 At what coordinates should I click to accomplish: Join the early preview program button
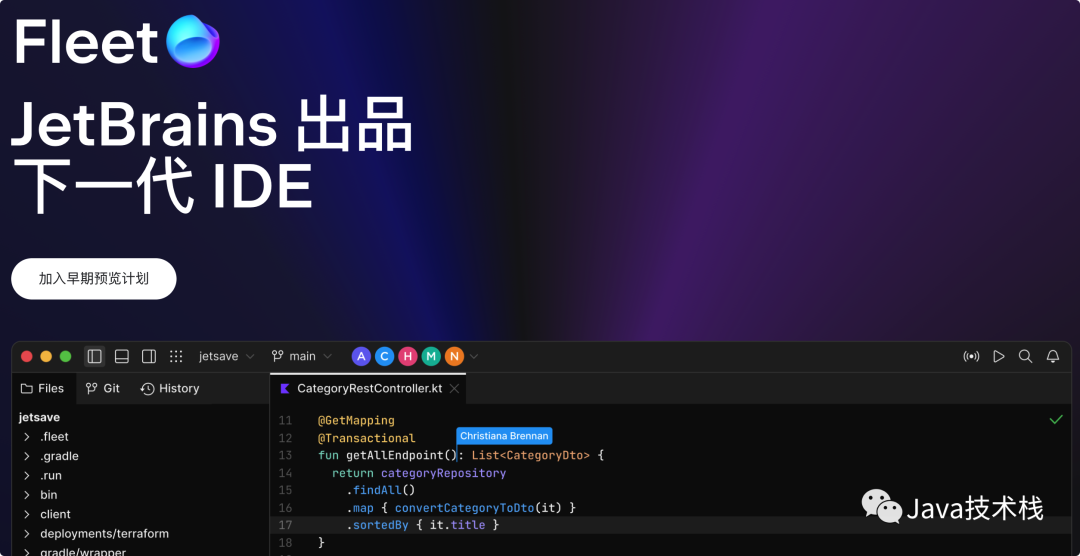pyautogui.click(x=94, y=279)
